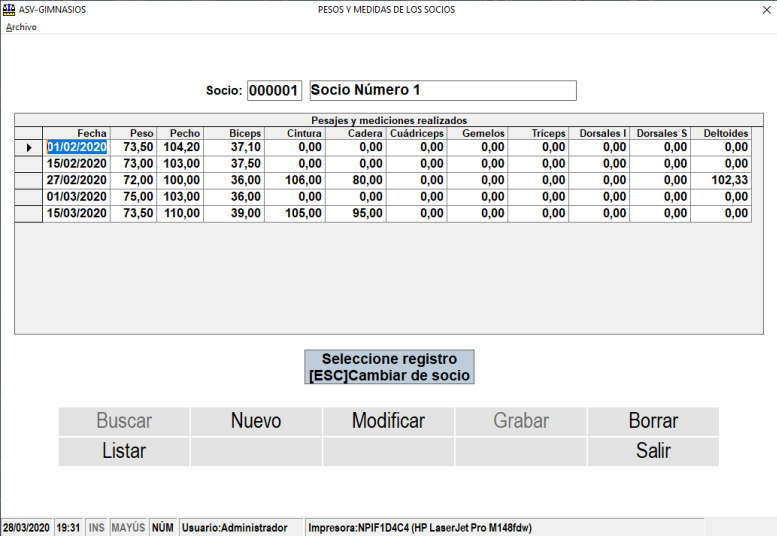This screenshot has width=777, height=536.
Task: Click the Bíceps column header
Action: point(234,133)
